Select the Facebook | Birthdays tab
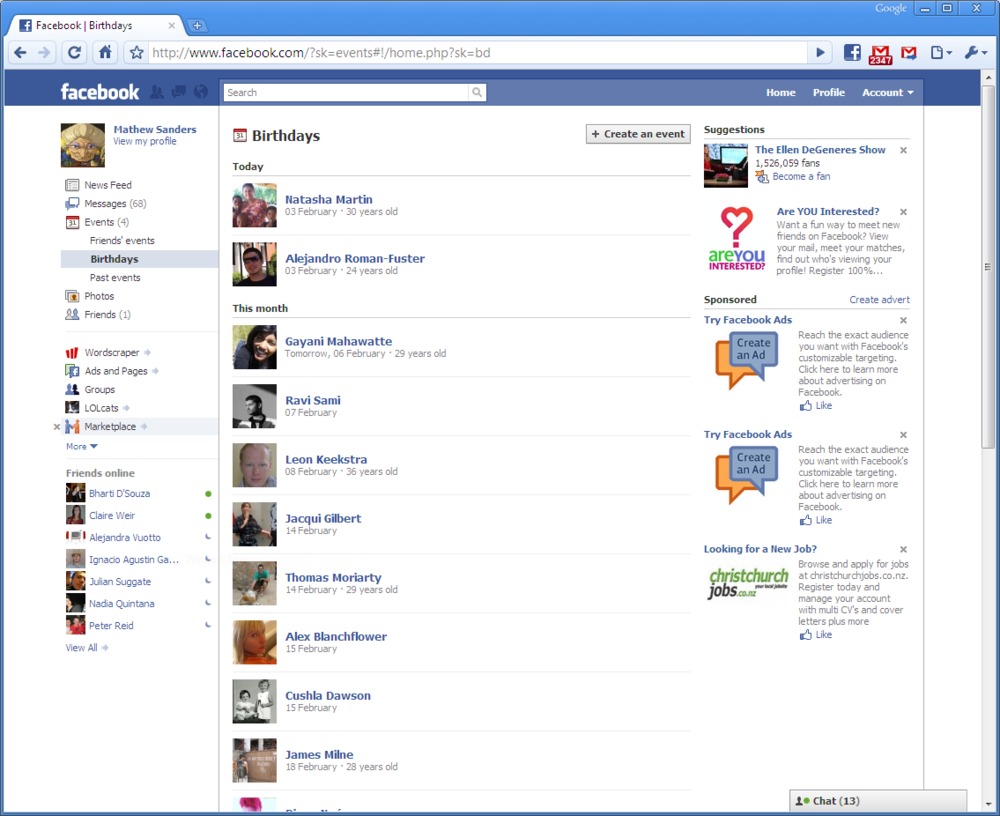 pyautogui.click(x=94, y=26)
